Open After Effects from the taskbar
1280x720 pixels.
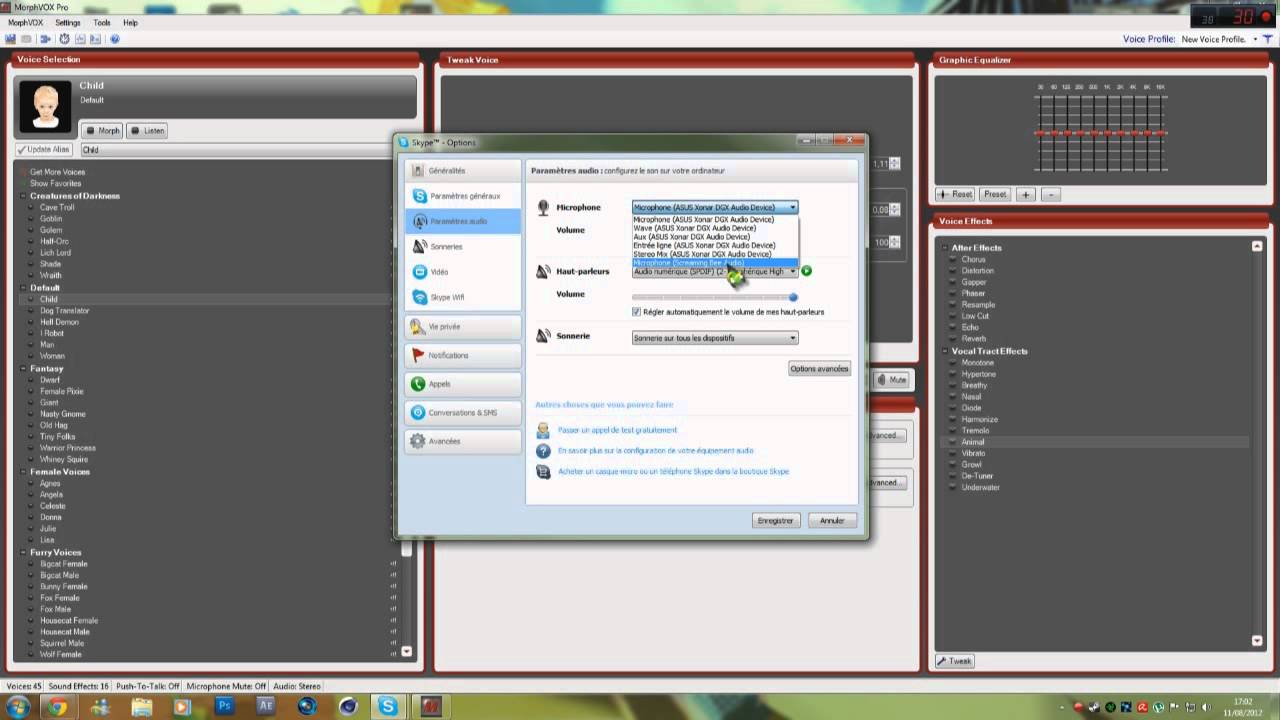(265, 706)
